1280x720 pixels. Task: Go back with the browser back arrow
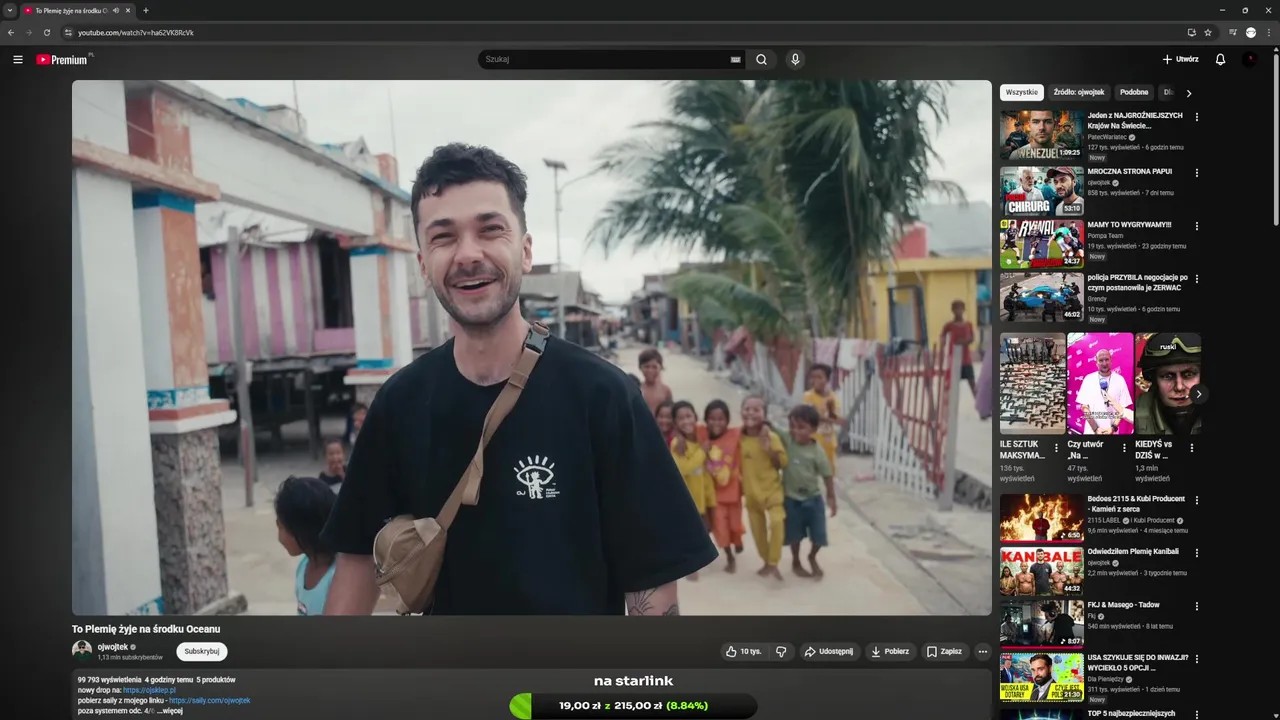click(x=11, y=32)
